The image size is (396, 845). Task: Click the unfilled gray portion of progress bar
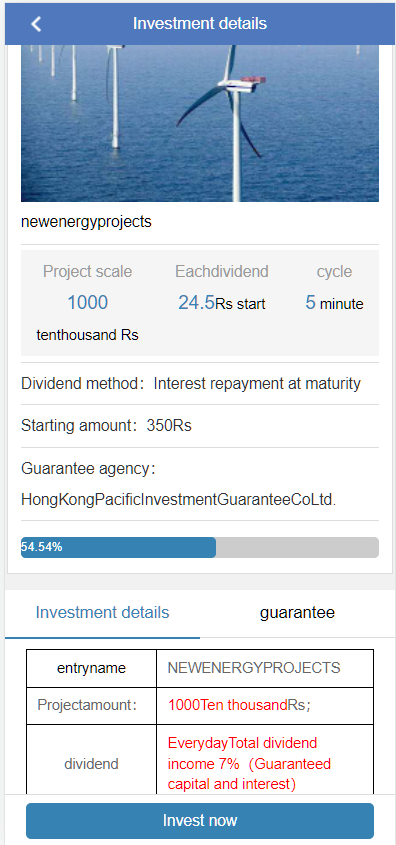pos(297,547)
